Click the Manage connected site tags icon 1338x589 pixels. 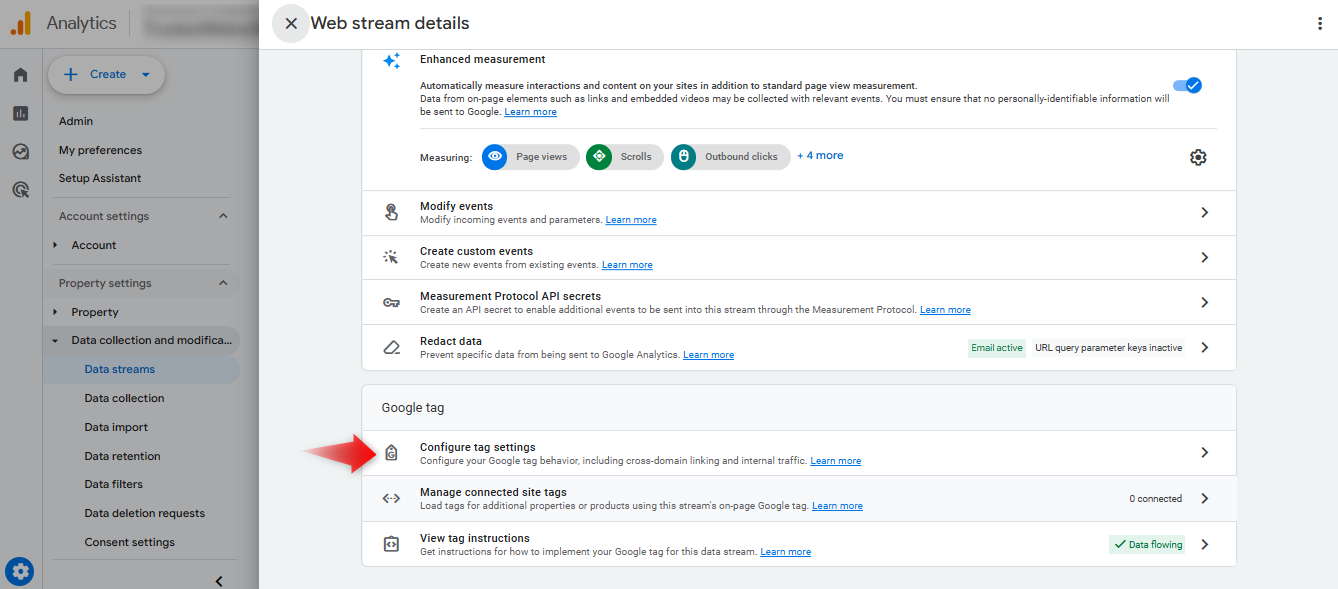click(391, 498)
